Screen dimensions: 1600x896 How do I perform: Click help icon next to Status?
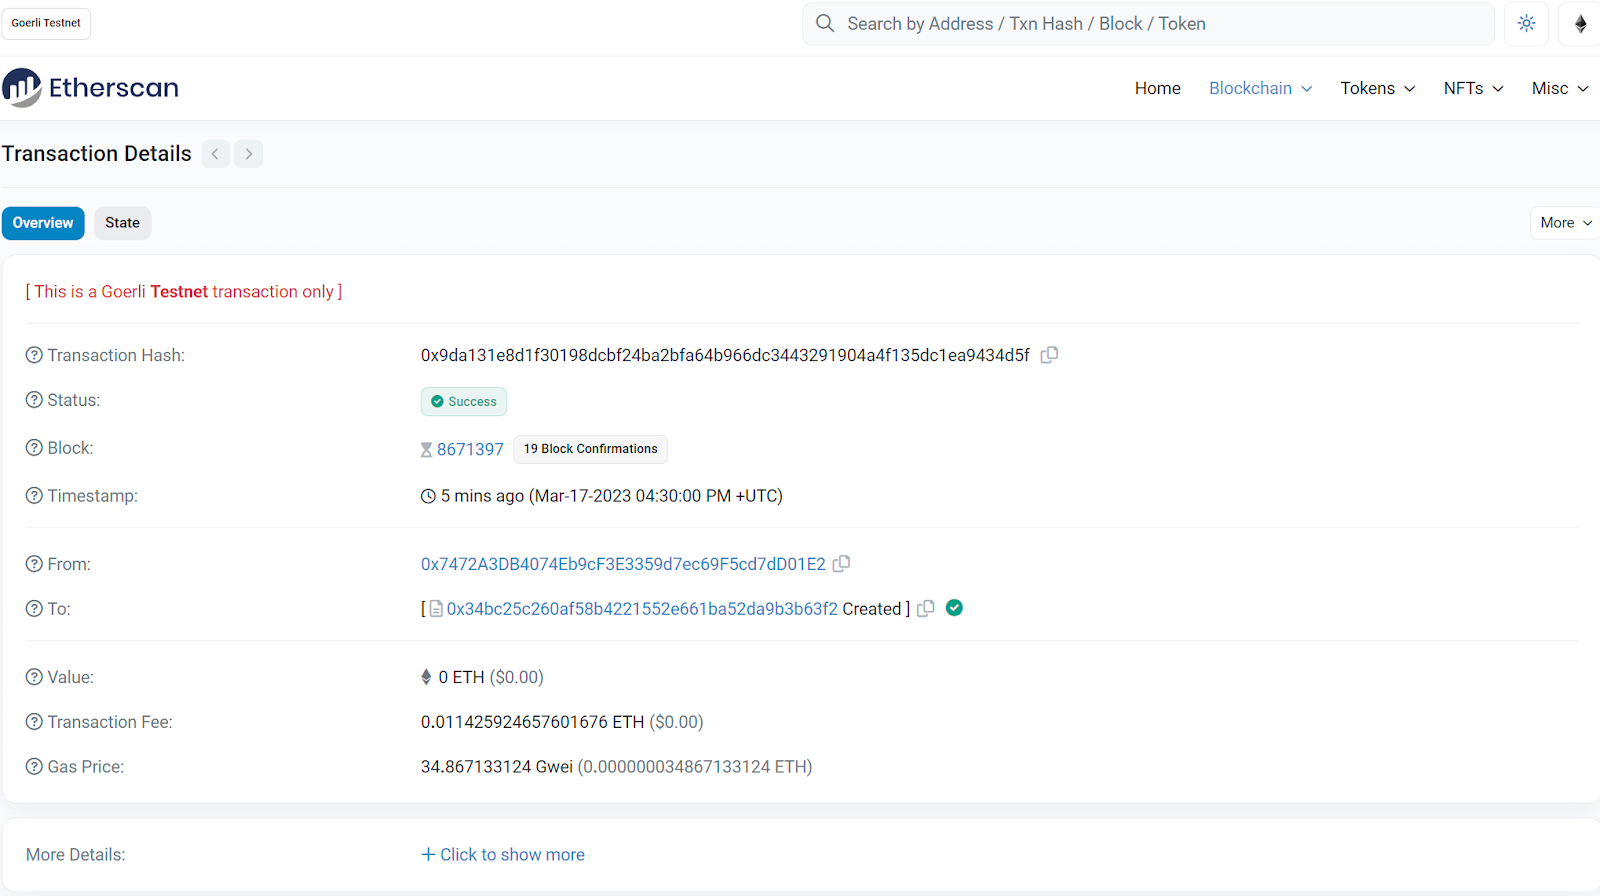coord(34,400)
